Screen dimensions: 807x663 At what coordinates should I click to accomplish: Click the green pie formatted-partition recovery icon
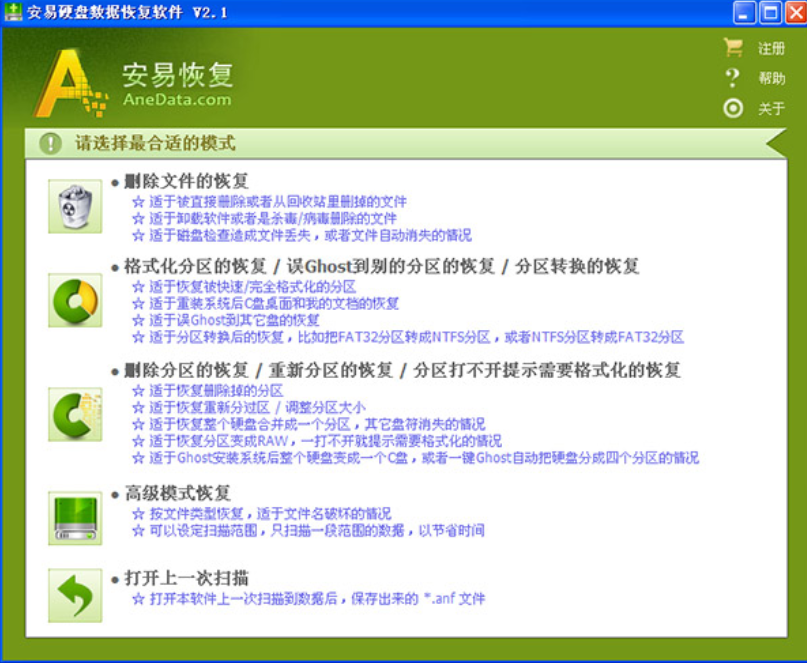point(75,300)
